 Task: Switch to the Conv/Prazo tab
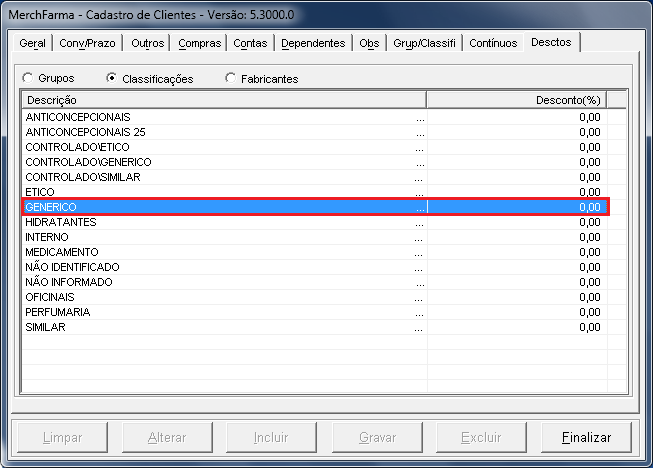pyautogui.click(x=87, y=44)
